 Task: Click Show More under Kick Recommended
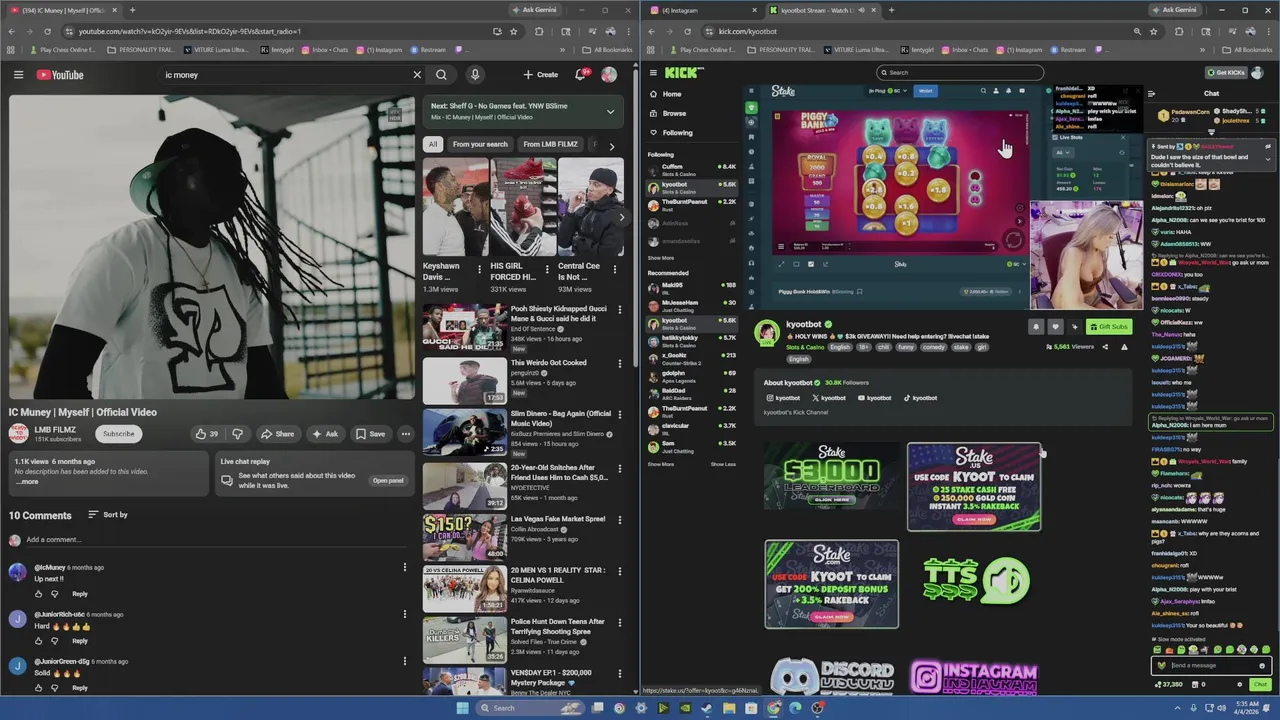[660, 464]
